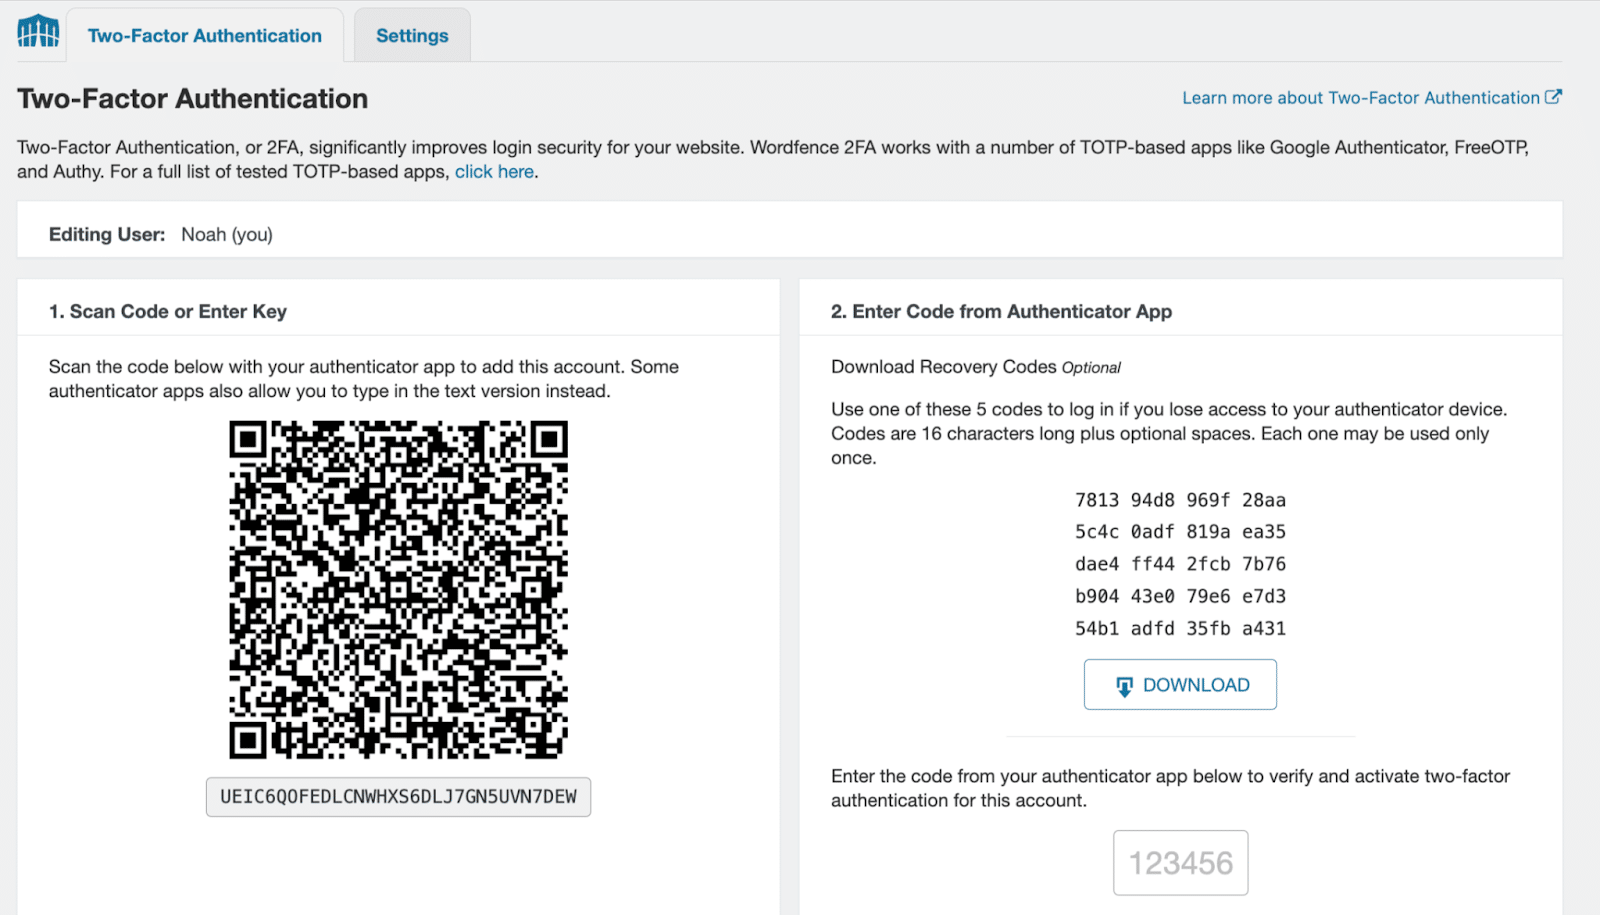Open the Two-Factor Authentication tab
Image resolution: width=1600 pixels, height=915 pixels.
click(205, 36)
